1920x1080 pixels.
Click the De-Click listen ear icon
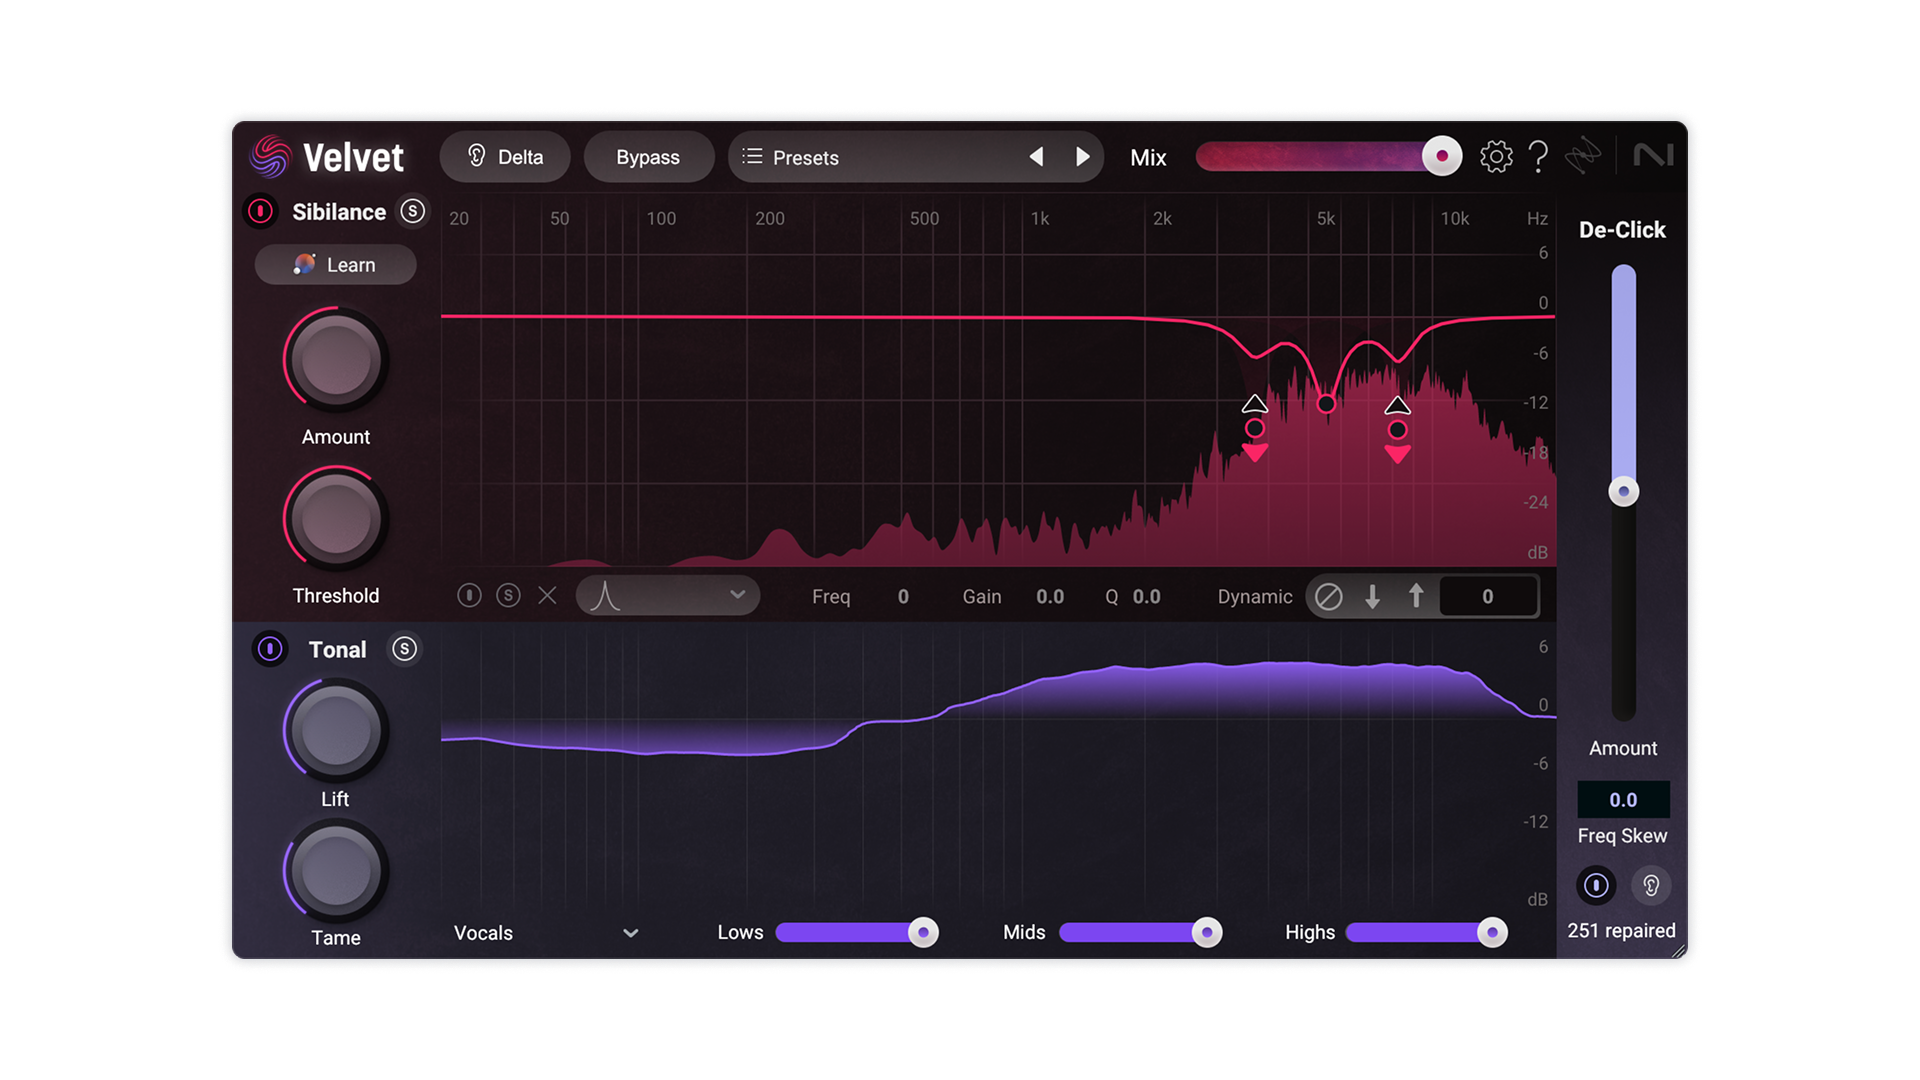pyautogui.click(x=1651, y=885)
